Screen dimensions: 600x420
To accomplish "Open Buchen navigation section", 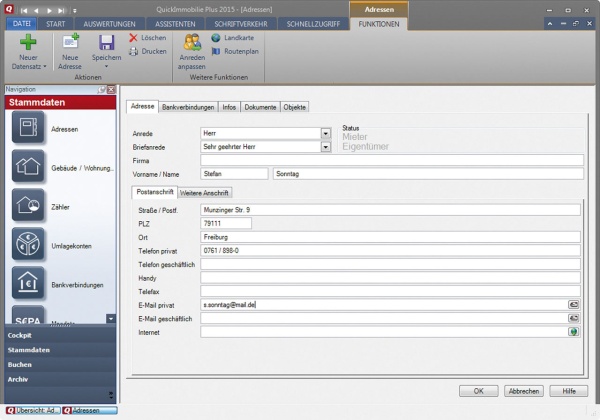I will tap(60, 365).
